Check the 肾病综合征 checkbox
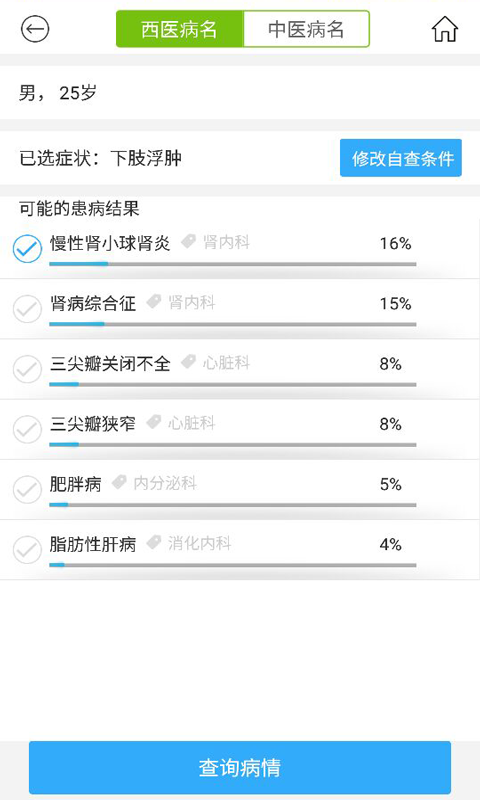Screen dimensions: 480x800 27,309
